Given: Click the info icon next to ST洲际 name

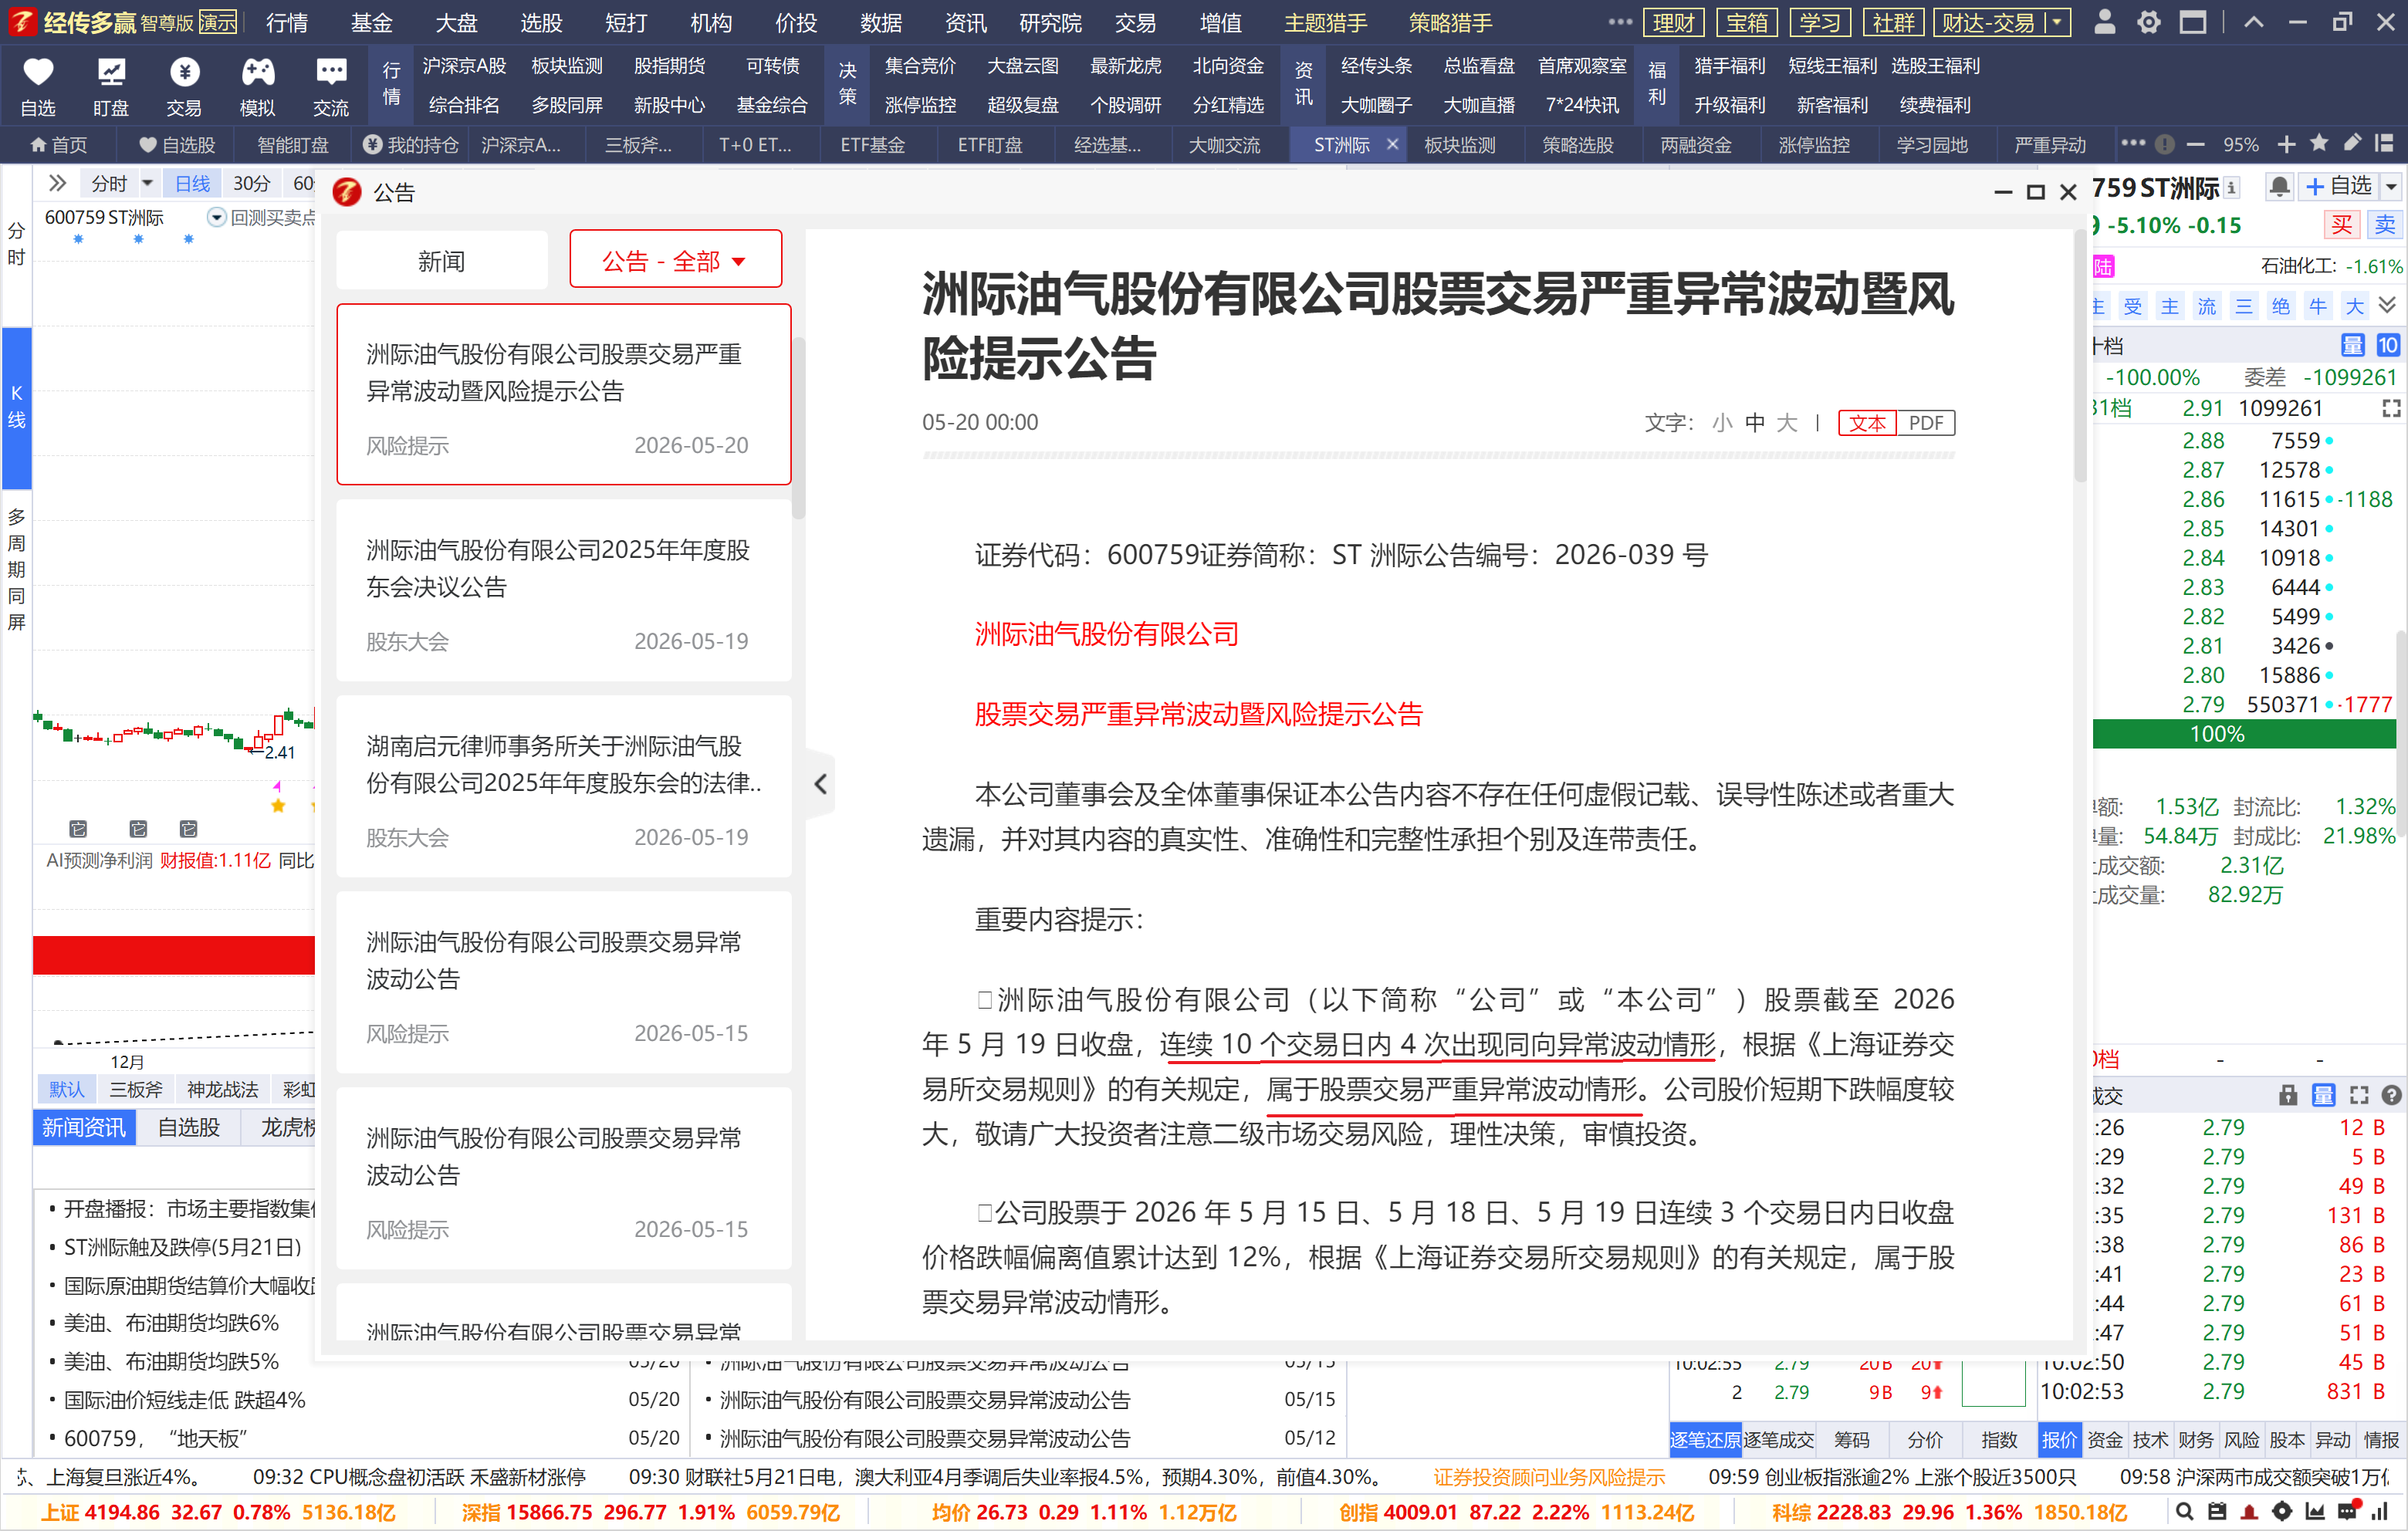Looking at the screenshot, I should click(x=2232, y=188).
